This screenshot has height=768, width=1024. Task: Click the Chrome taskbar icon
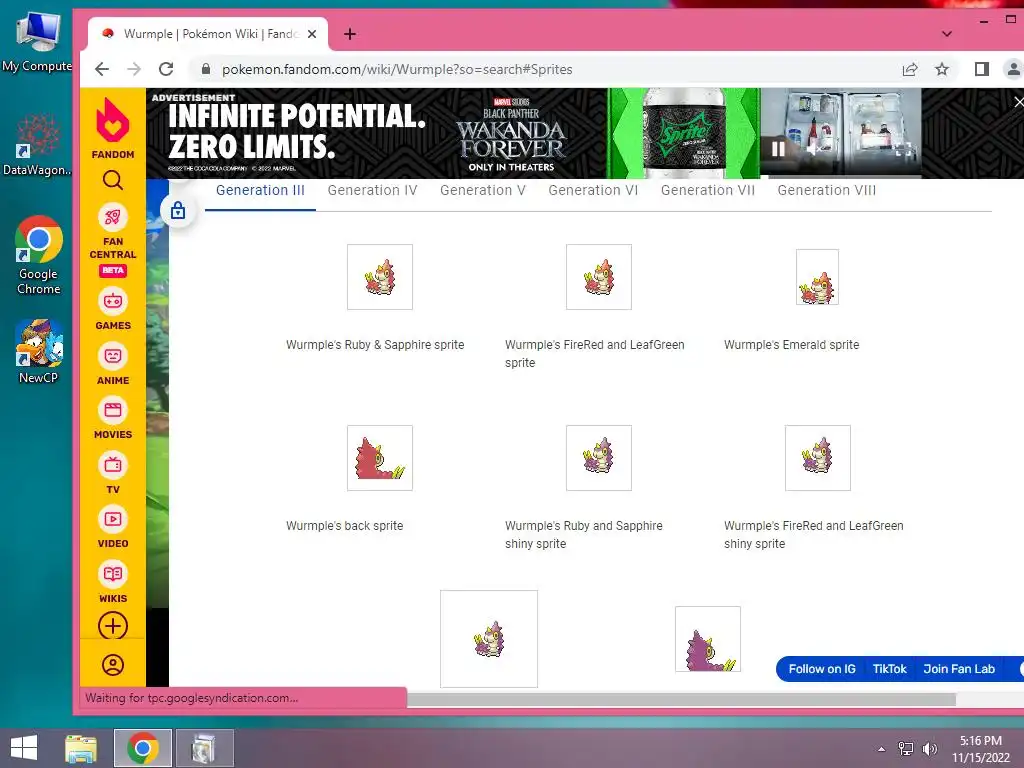(143, 748)
